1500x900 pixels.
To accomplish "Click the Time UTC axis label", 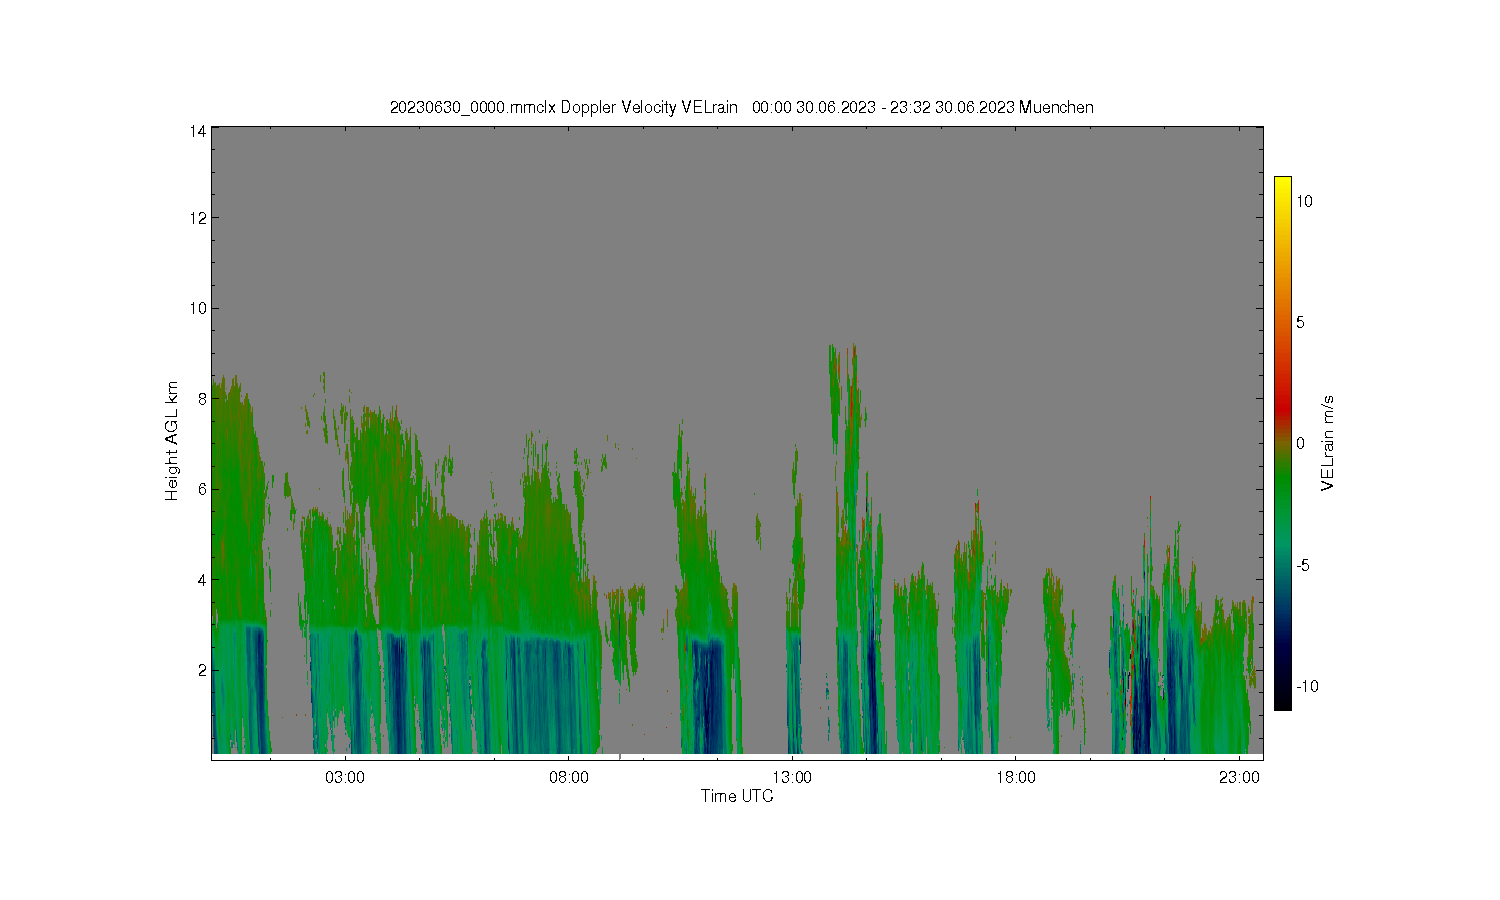I will [737, 797].
